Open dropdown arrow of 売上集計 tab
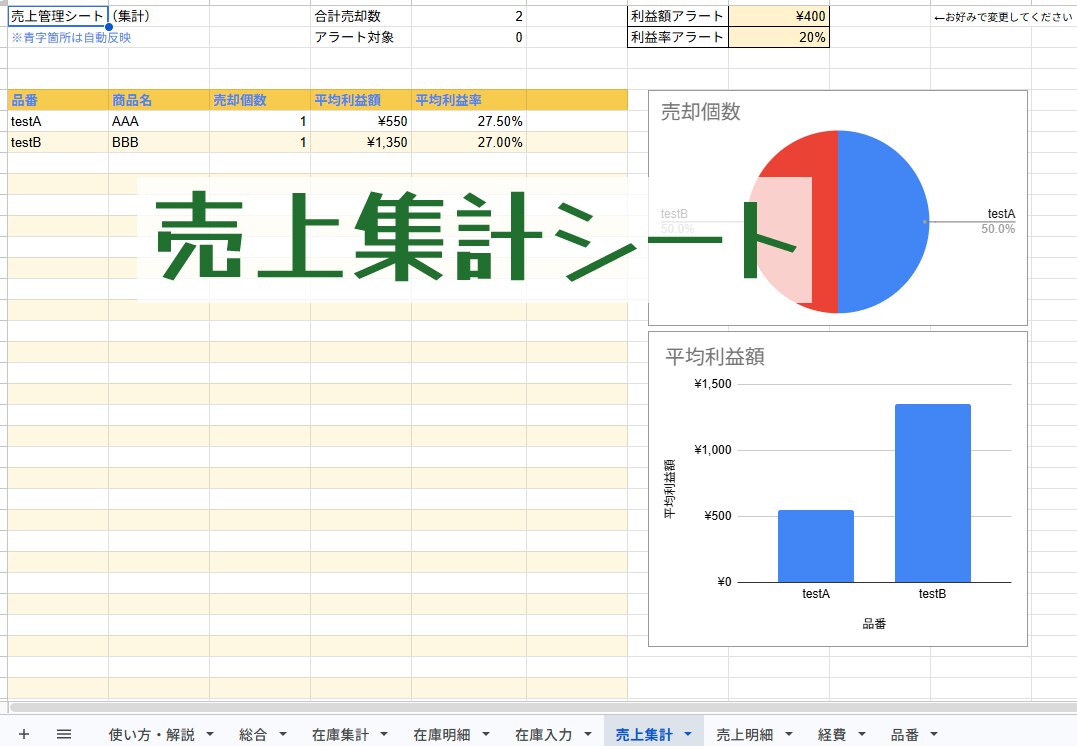 coord(688,734)
